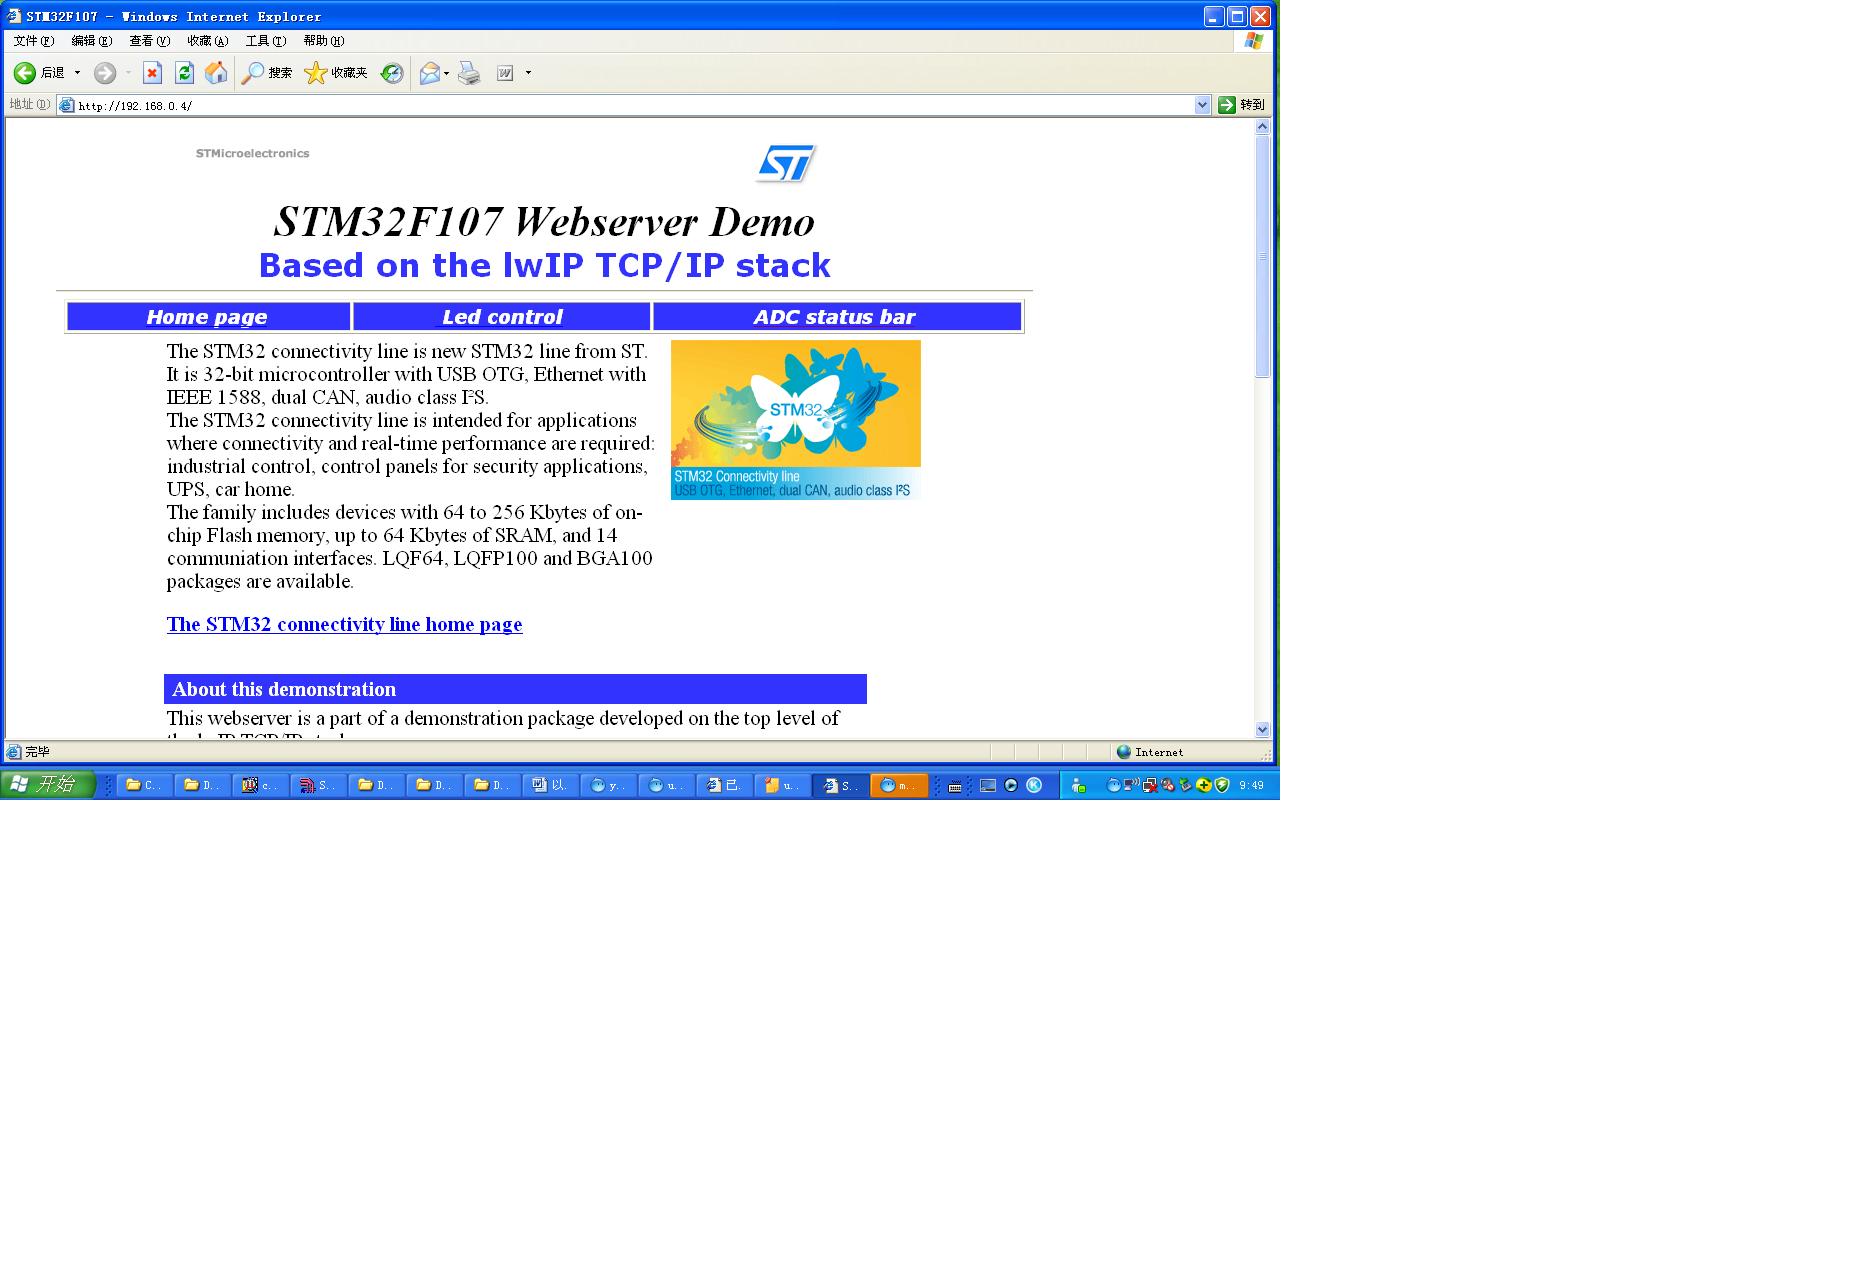Print the page with the printer icon
This screenshot has height=1271, width=1850.
click(x=469, y=73)
